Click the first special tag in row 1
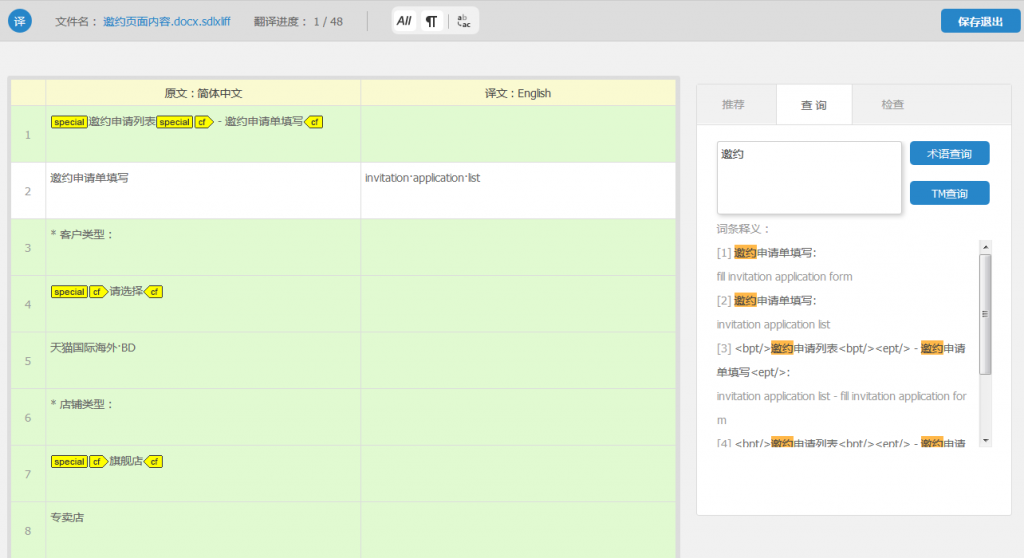This screenshot has width=1024, height=558. [x=69, y=122]
